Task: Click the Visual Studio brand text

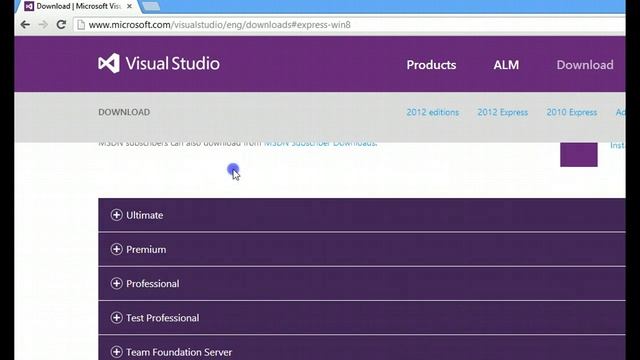Action: tap(173, 64)
